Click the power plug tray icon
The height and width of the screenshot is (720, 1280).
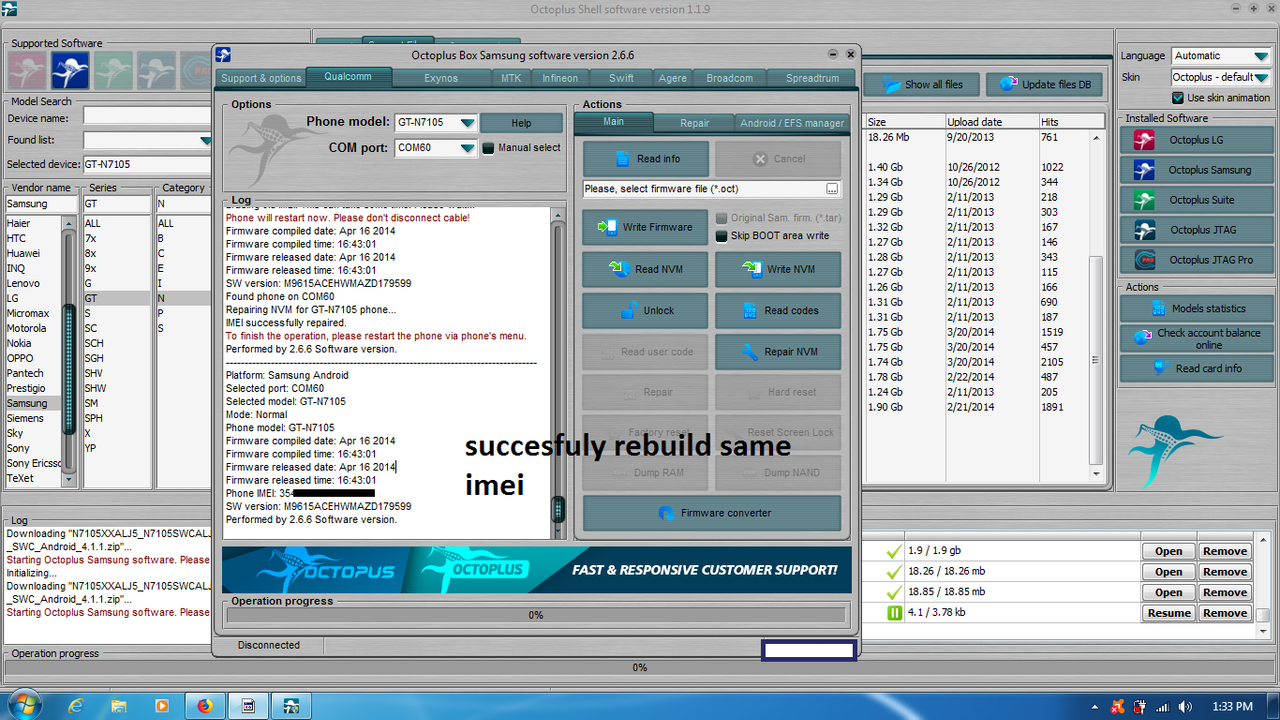[1140, 707]
